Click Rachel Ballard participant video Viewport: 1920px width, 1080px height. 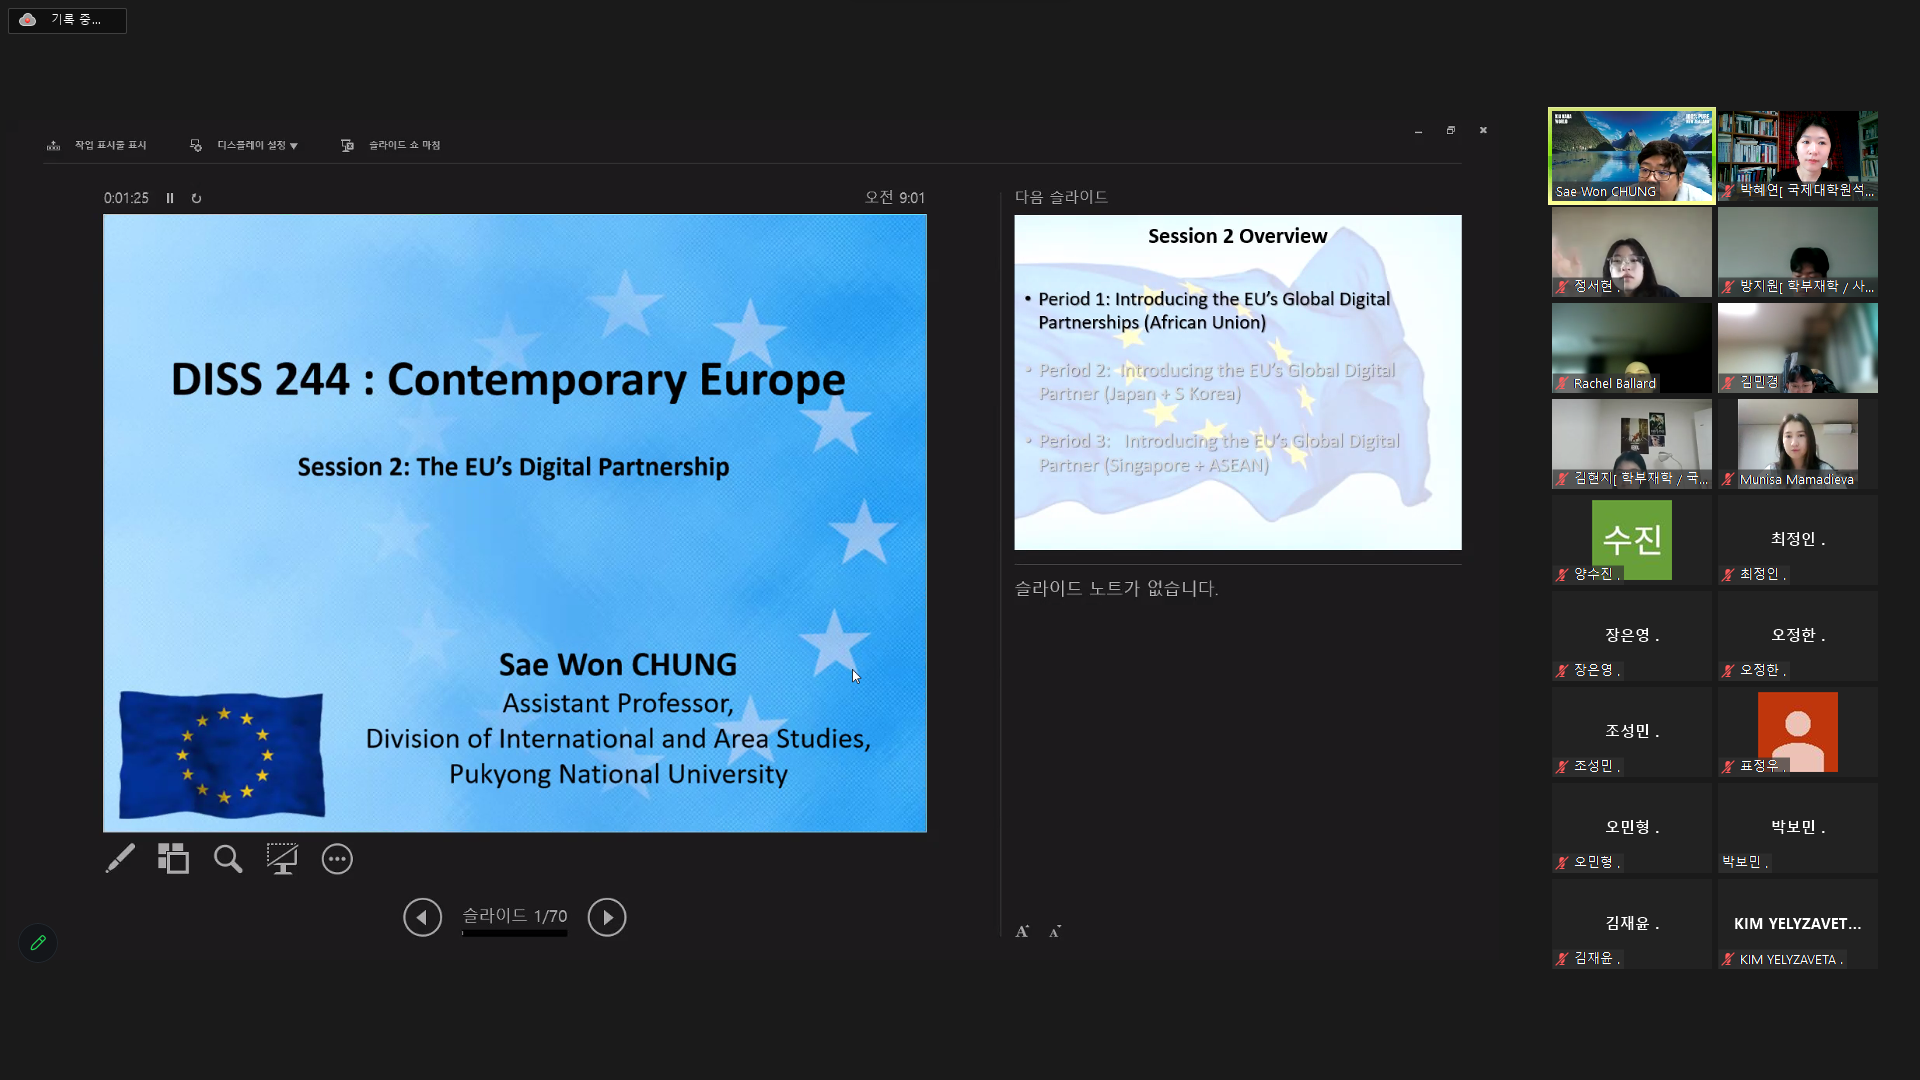pos(1631,347)
